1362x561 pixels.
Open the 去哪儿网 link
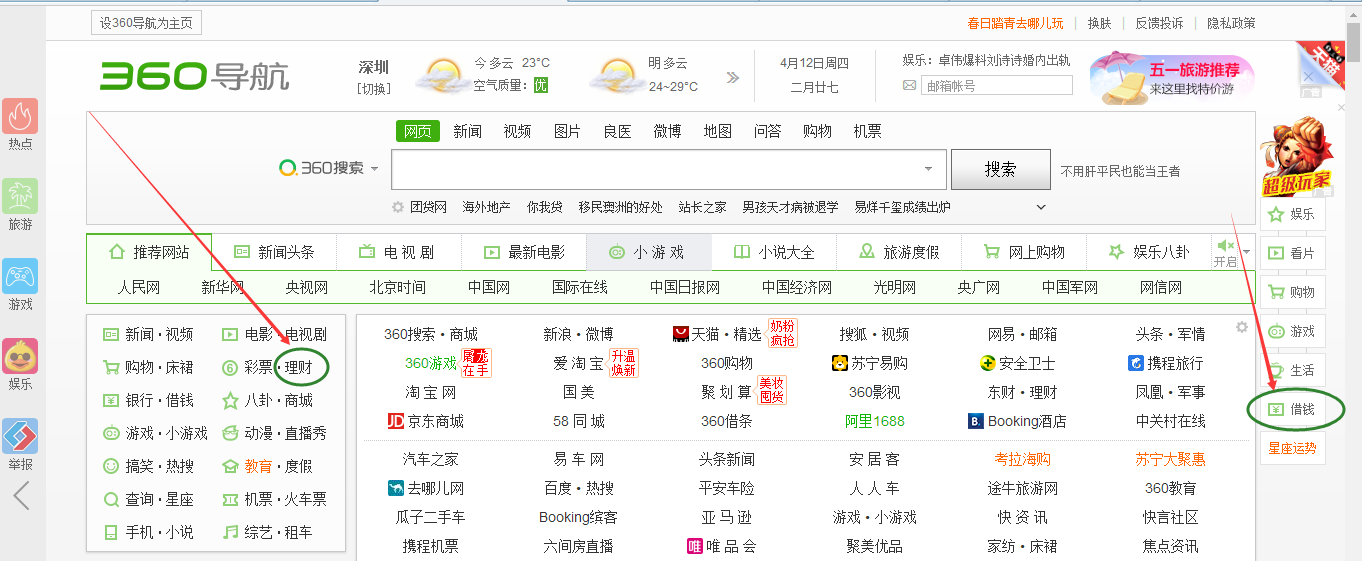pyautogui.click(x=426, y=488)
